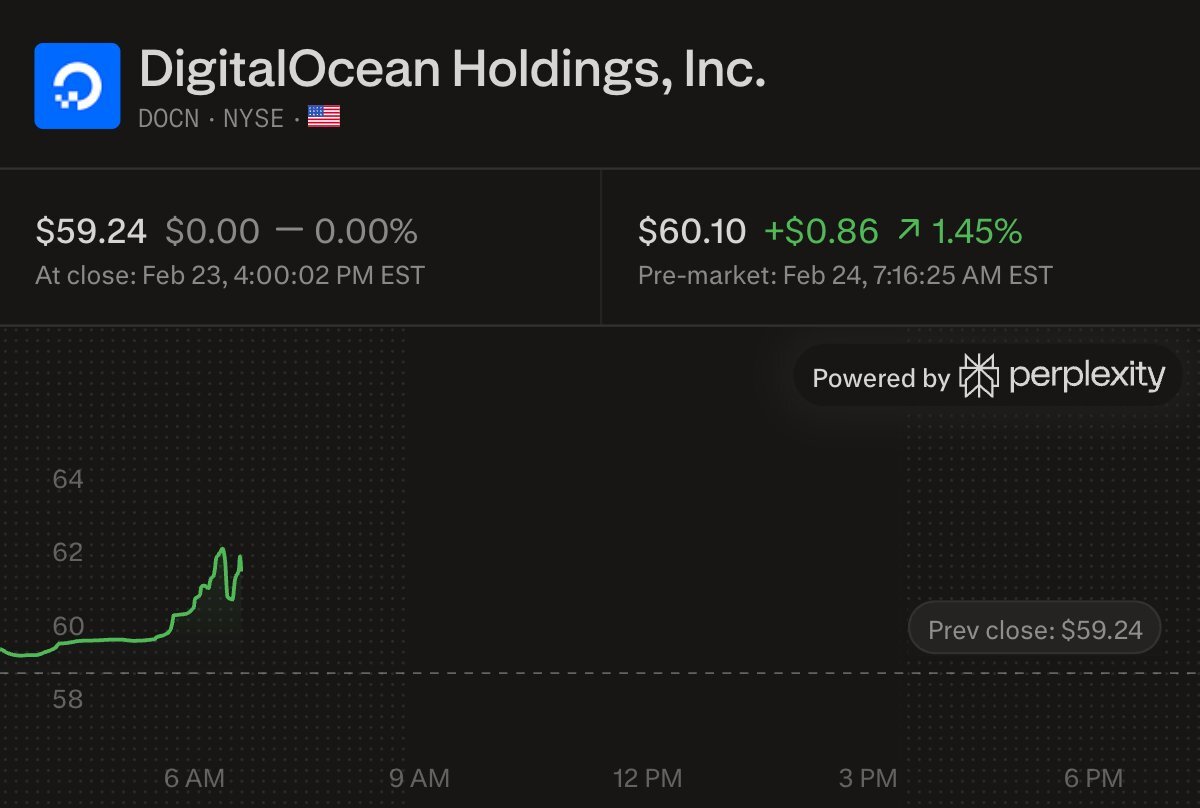The height and width of the screenshot is (808, 1200).
Task: Click the $59.24 closing price
Action: point(91,232)
